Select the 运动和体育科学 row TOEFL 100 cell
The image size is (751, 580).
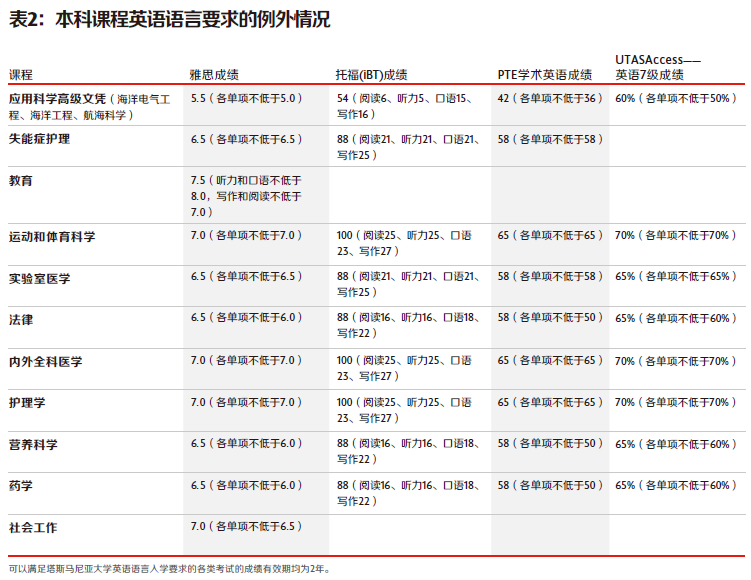pos(404,243)
